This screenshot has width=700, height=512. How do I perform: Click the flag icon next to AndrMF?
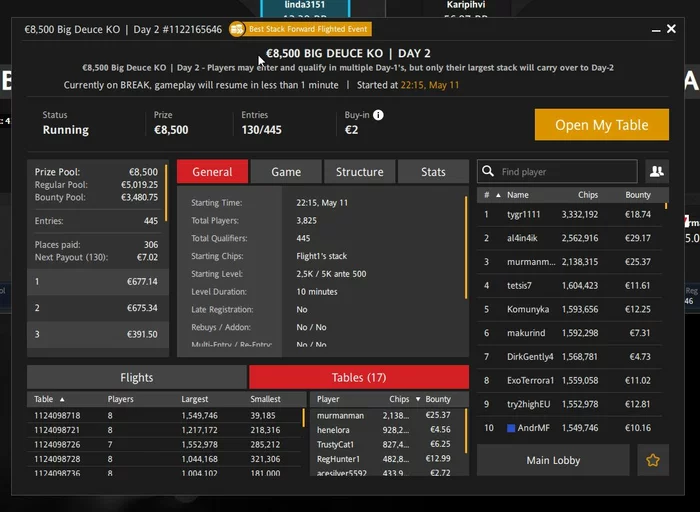(511, 428)
